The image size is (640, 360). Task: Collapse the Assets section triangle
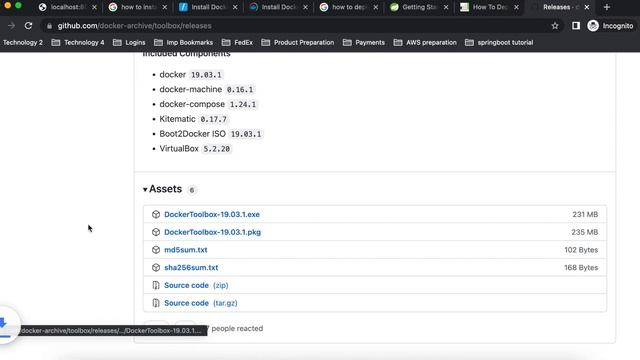coord(145,189)
